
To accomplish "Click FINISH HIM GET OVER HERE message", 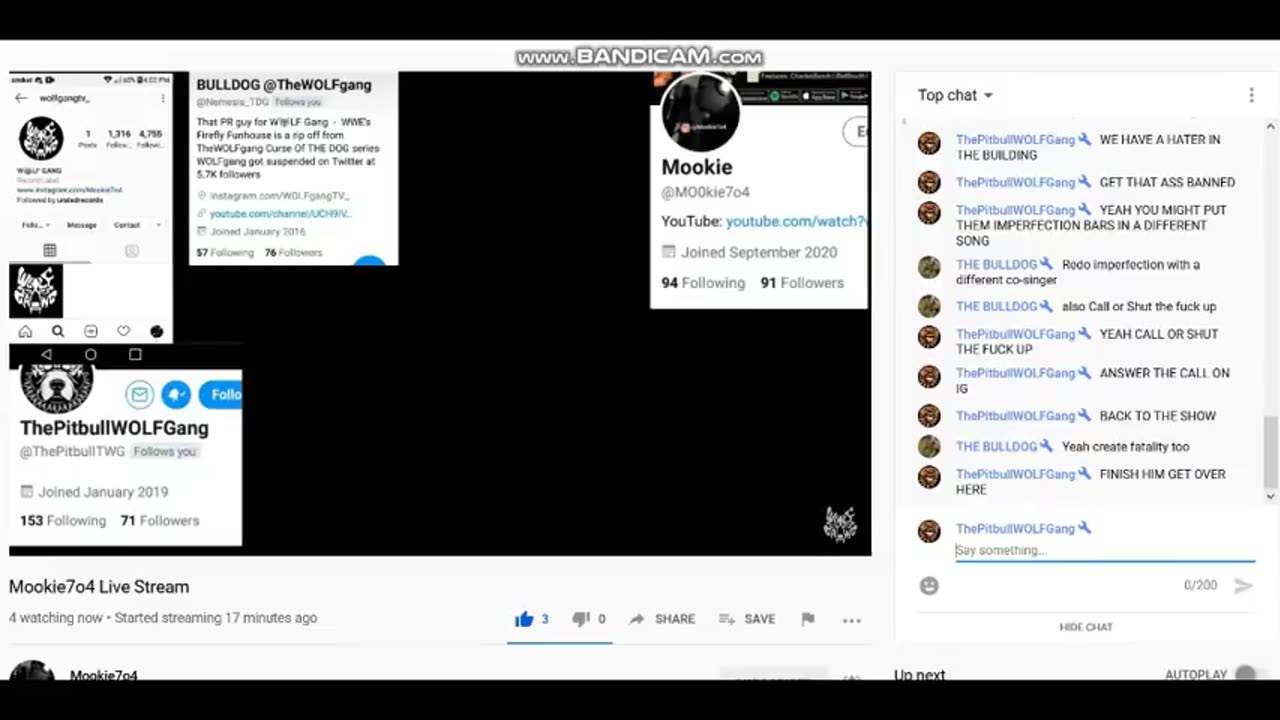I will [x=1091, y=482].
